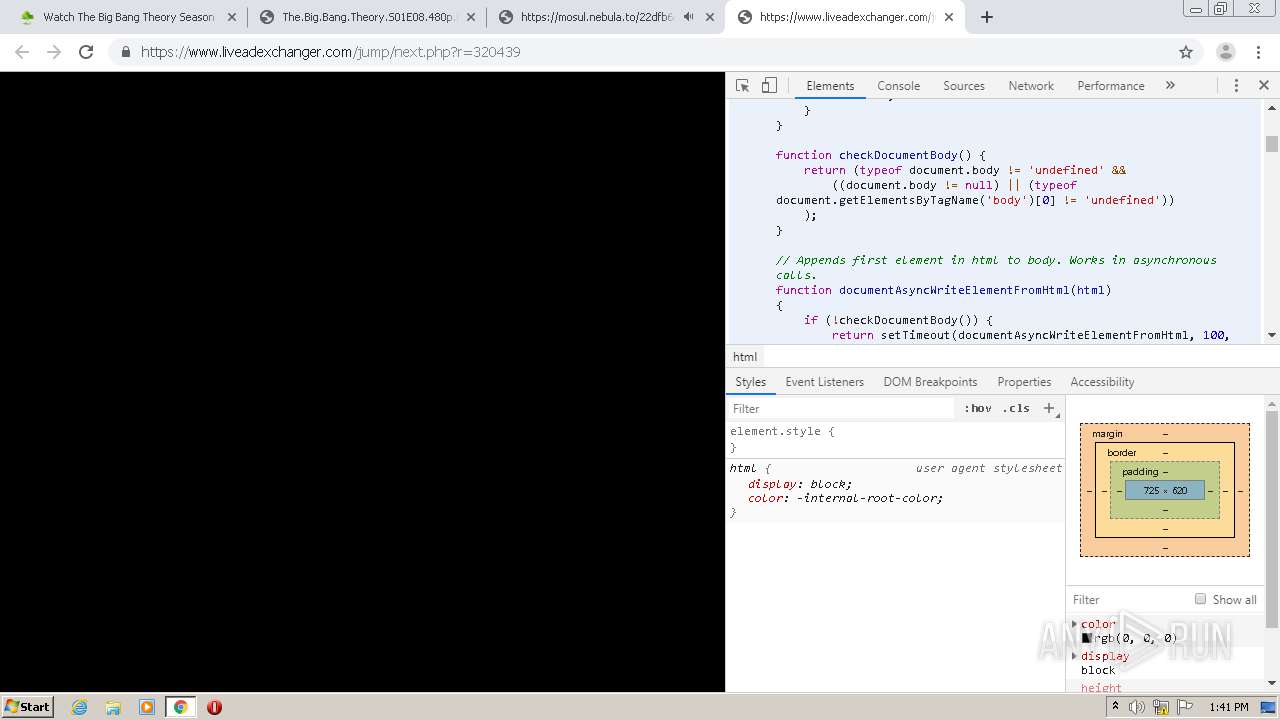Show more DevTools tabs chevron
Screen dimensions: 1280x720
tap(1170, 86)
